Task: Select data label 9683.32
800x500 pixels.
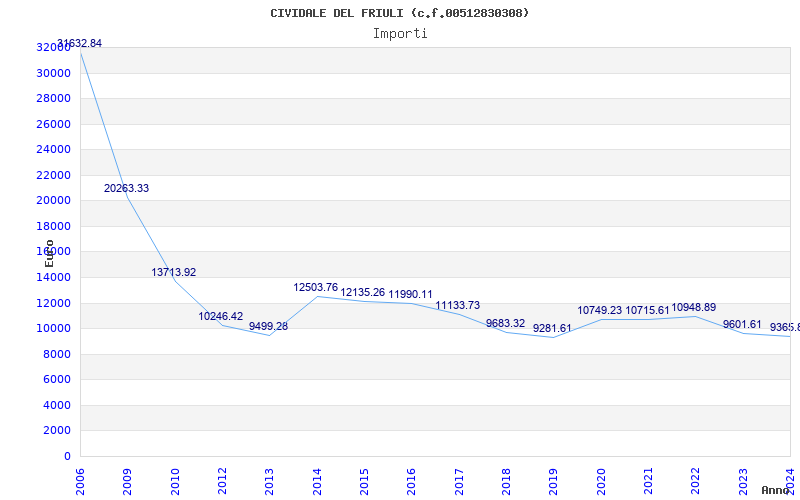Action: [x=505, y=323]
